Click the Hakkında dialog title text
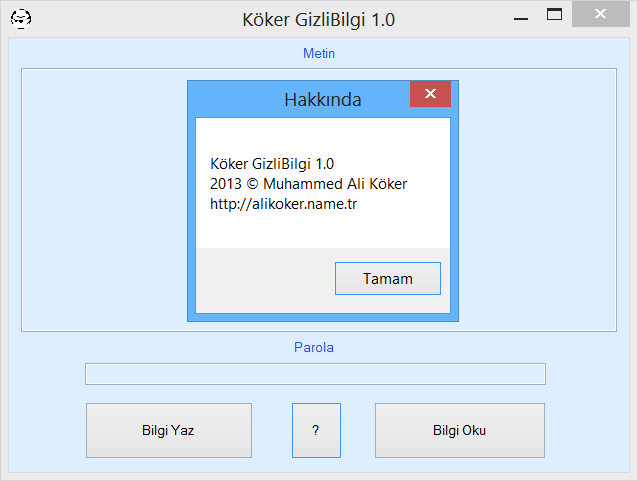638x481 pixels. click(x=322, y=100)
